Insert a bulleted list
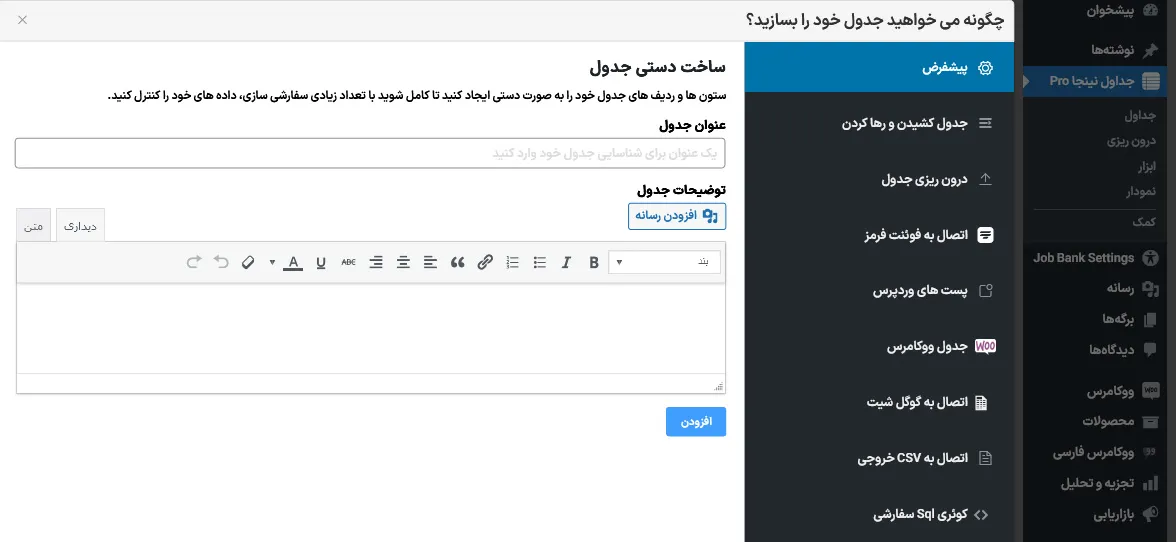 [539, 262]
